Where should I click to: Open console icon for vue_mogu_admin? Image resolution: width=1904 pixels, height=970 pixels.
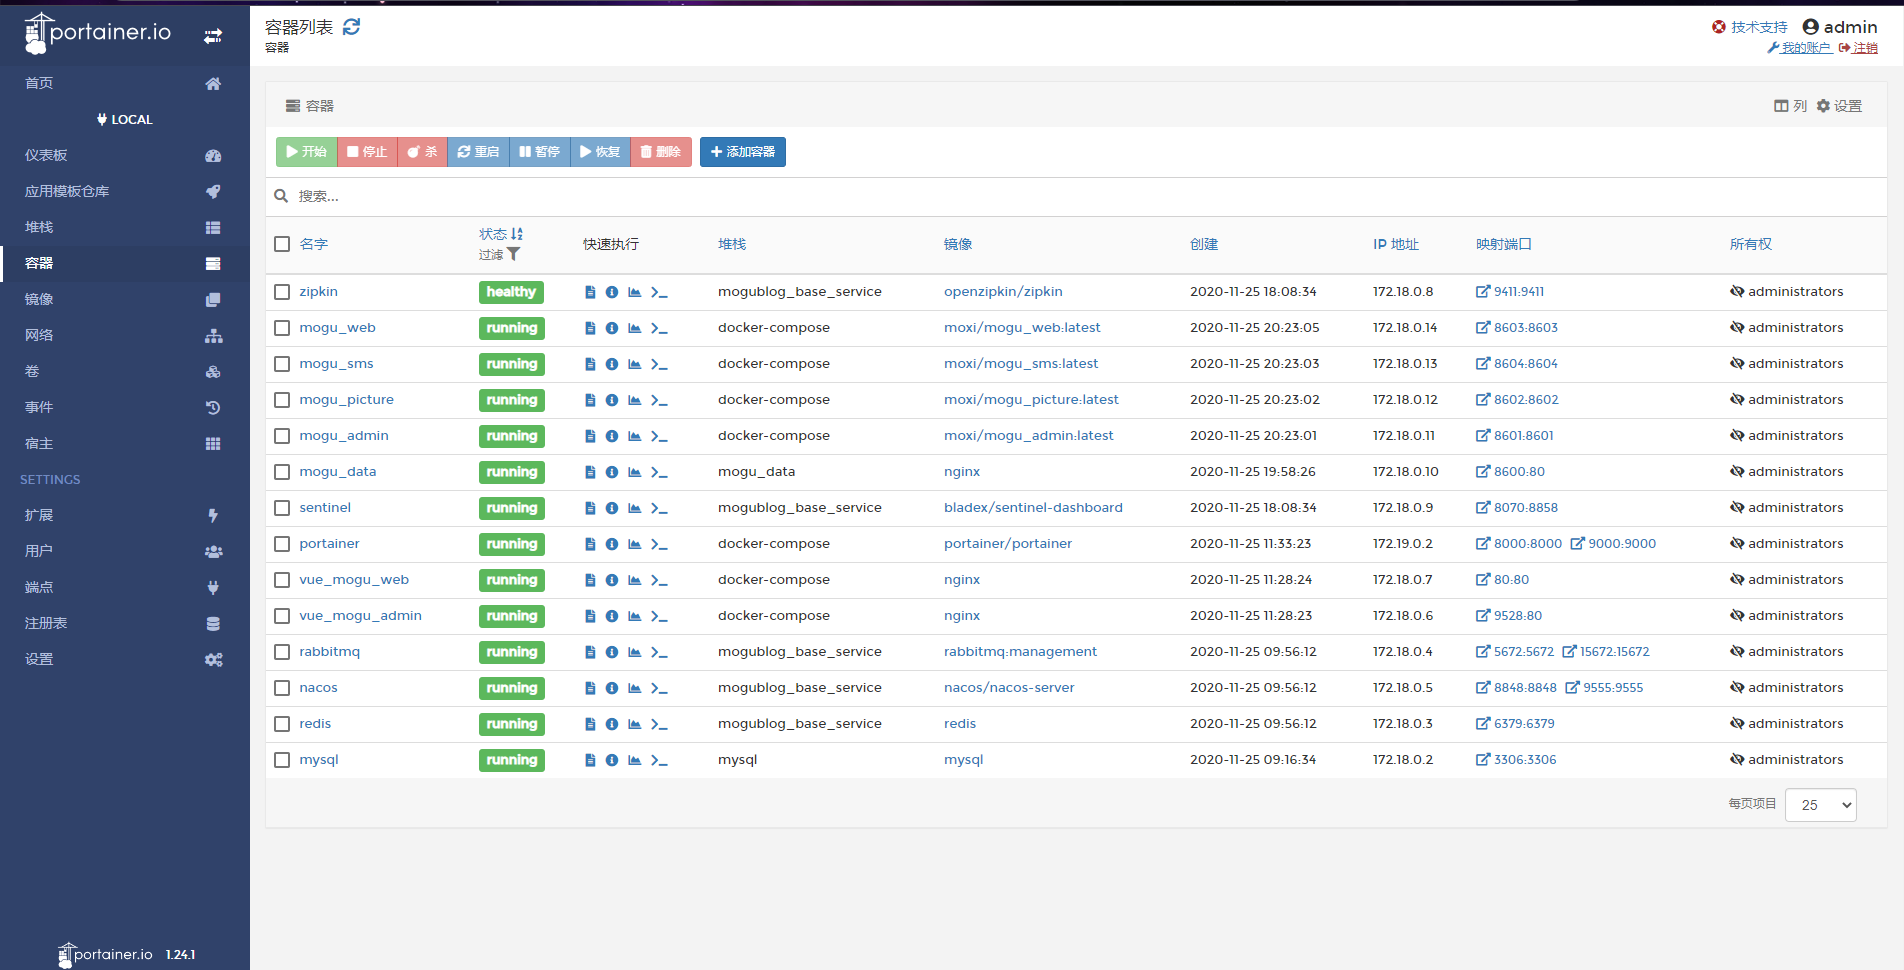[x=659, y=616]
